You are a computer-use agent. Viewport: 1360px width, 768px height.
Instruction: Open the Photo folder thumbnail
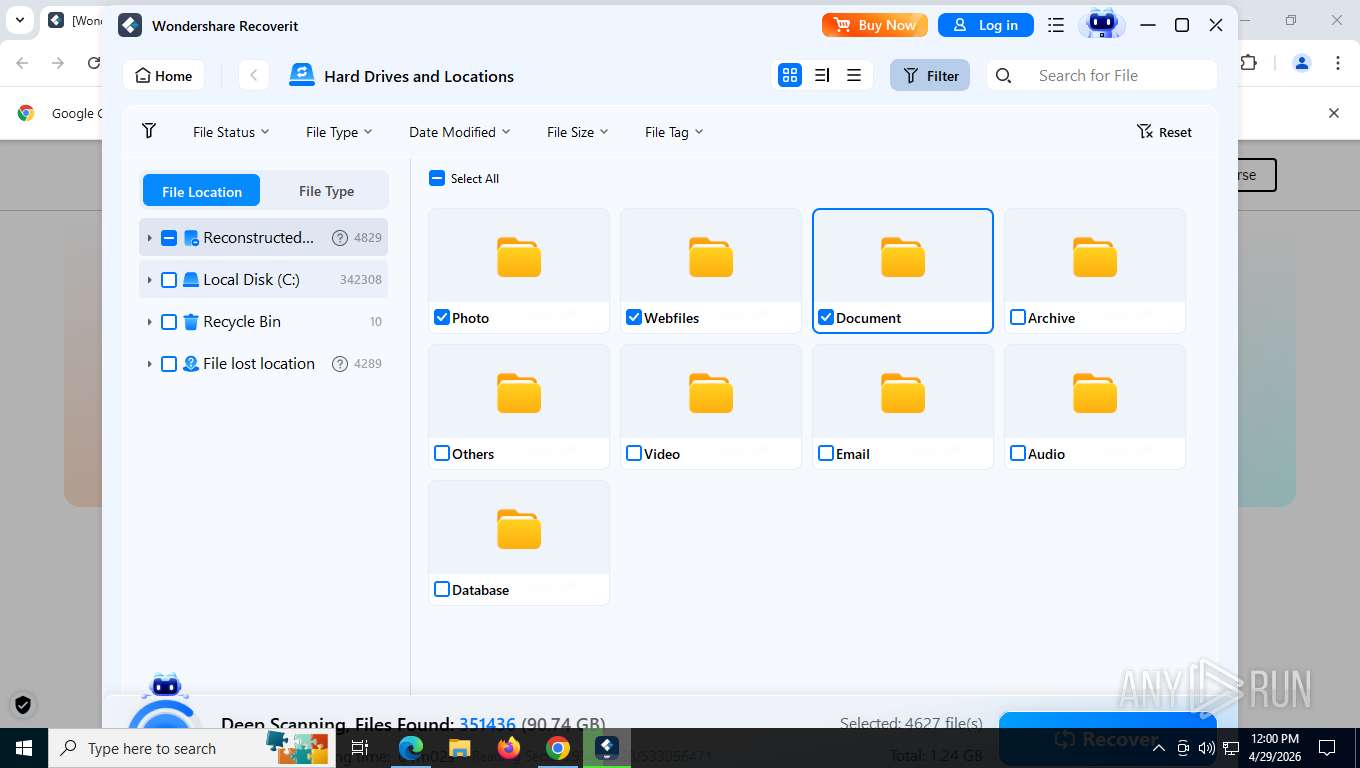click(519, 257)
